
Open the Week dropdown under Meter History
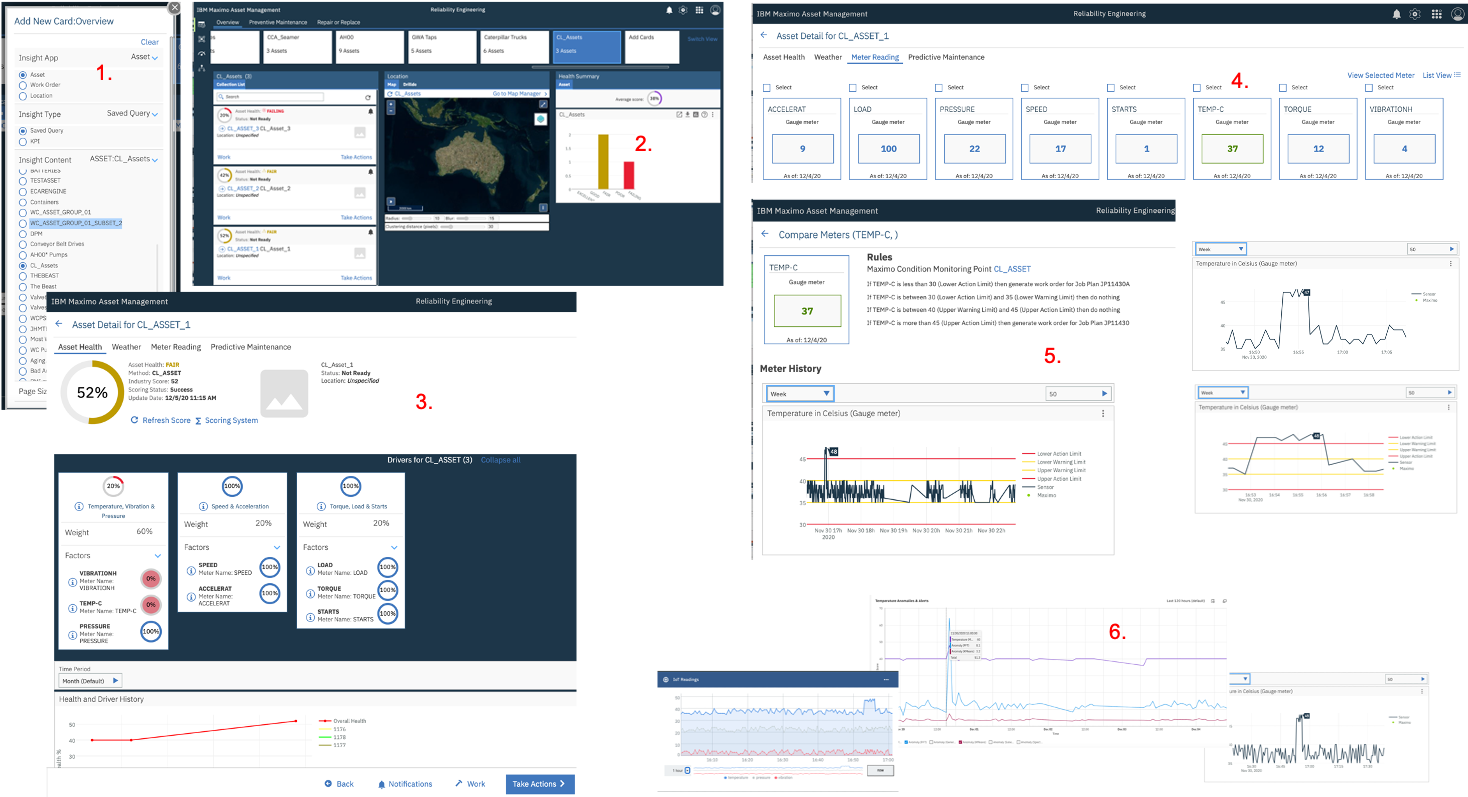(x=800, y=394)
